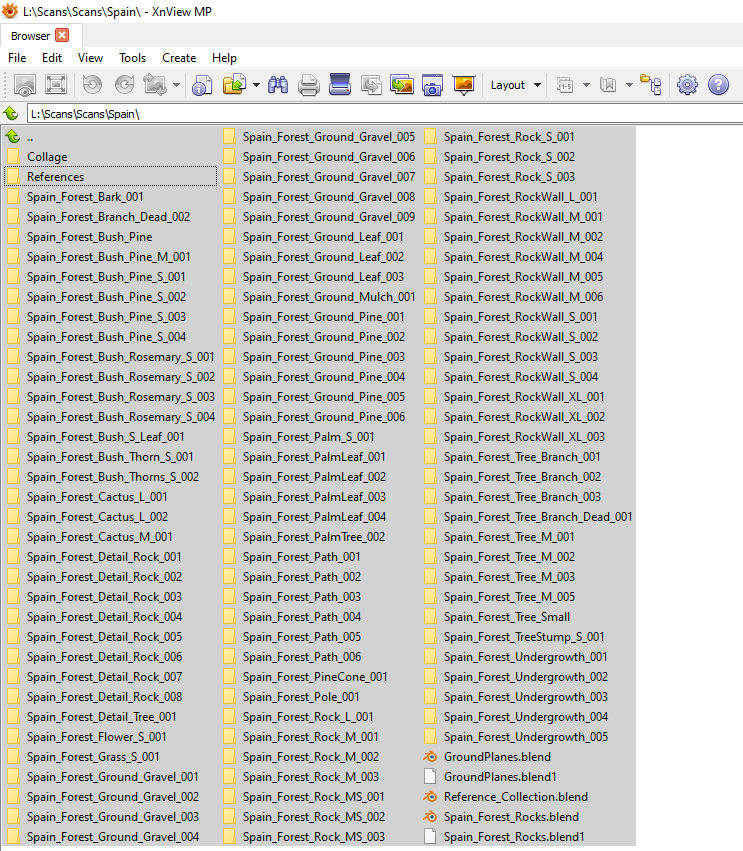Select Spain_Forest_Flower_S_001 folder

(111, 736)
